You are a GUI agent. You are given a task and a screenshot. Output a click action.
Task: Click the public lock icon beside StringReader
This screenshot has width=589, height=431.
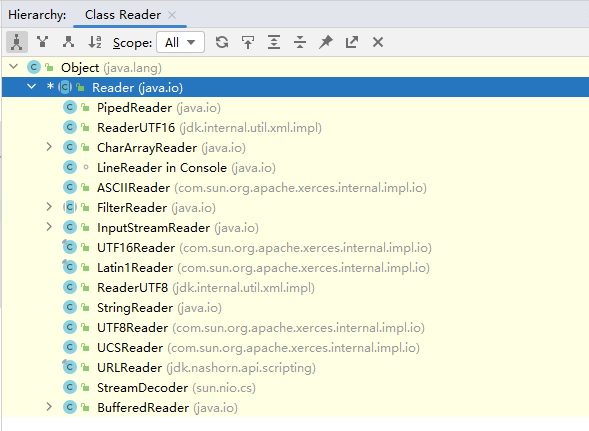pos(86,308)
